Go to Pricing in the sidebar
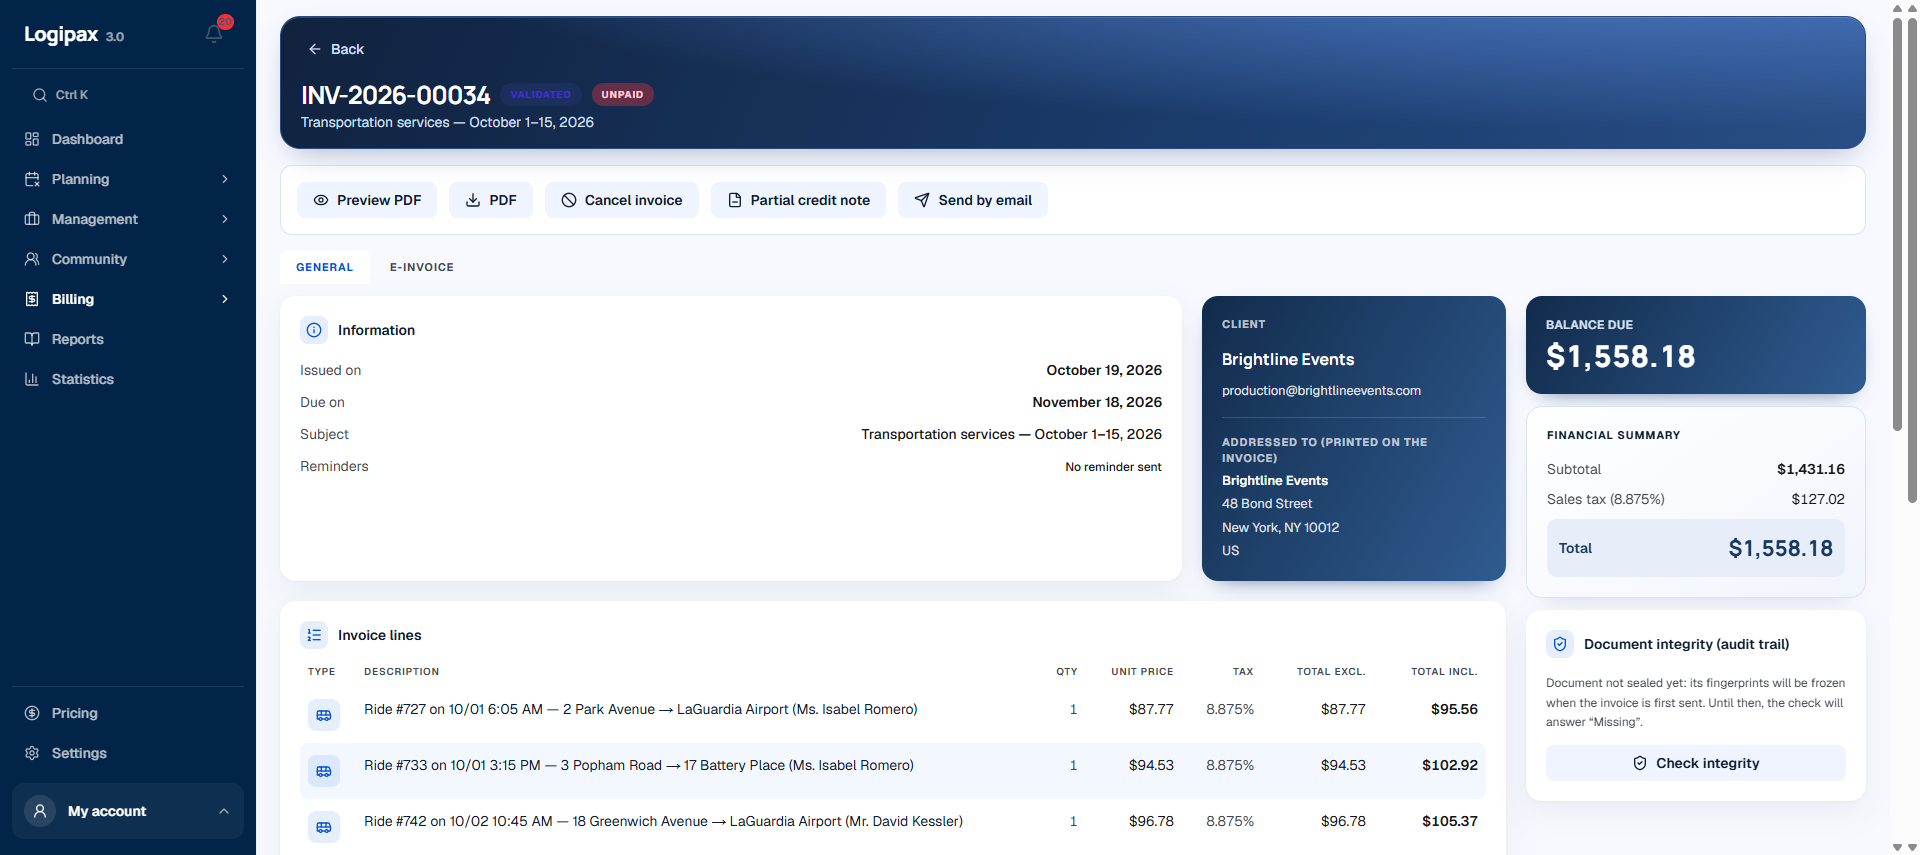 tap(128, 713)
